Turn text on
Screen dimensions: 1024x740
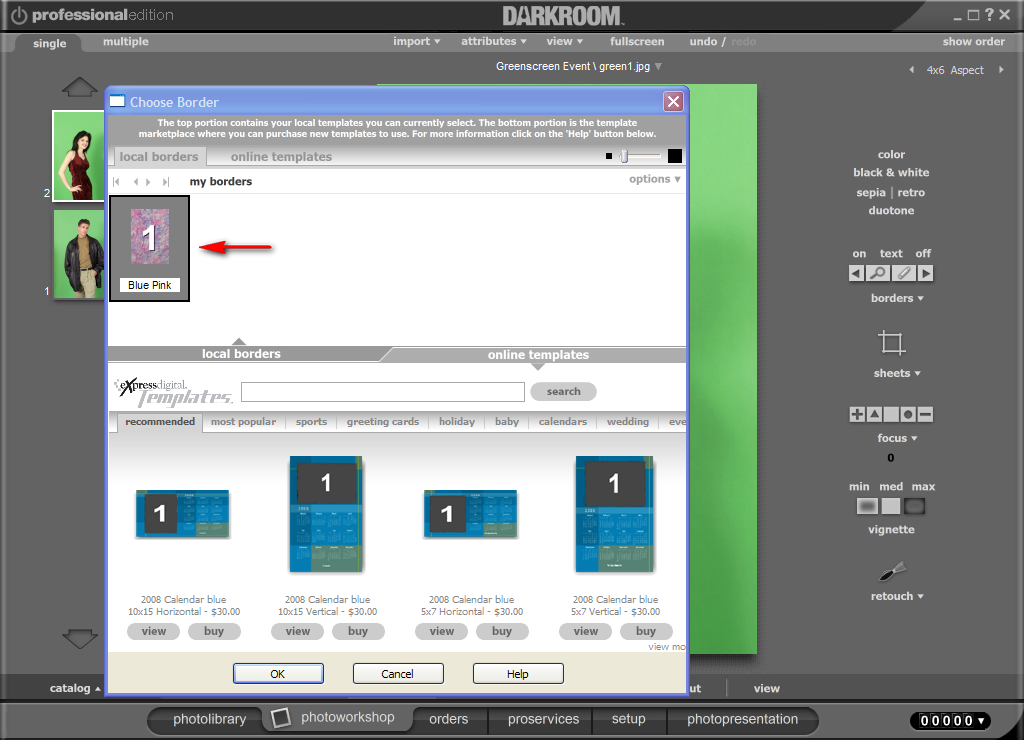(x=859, y=253)
